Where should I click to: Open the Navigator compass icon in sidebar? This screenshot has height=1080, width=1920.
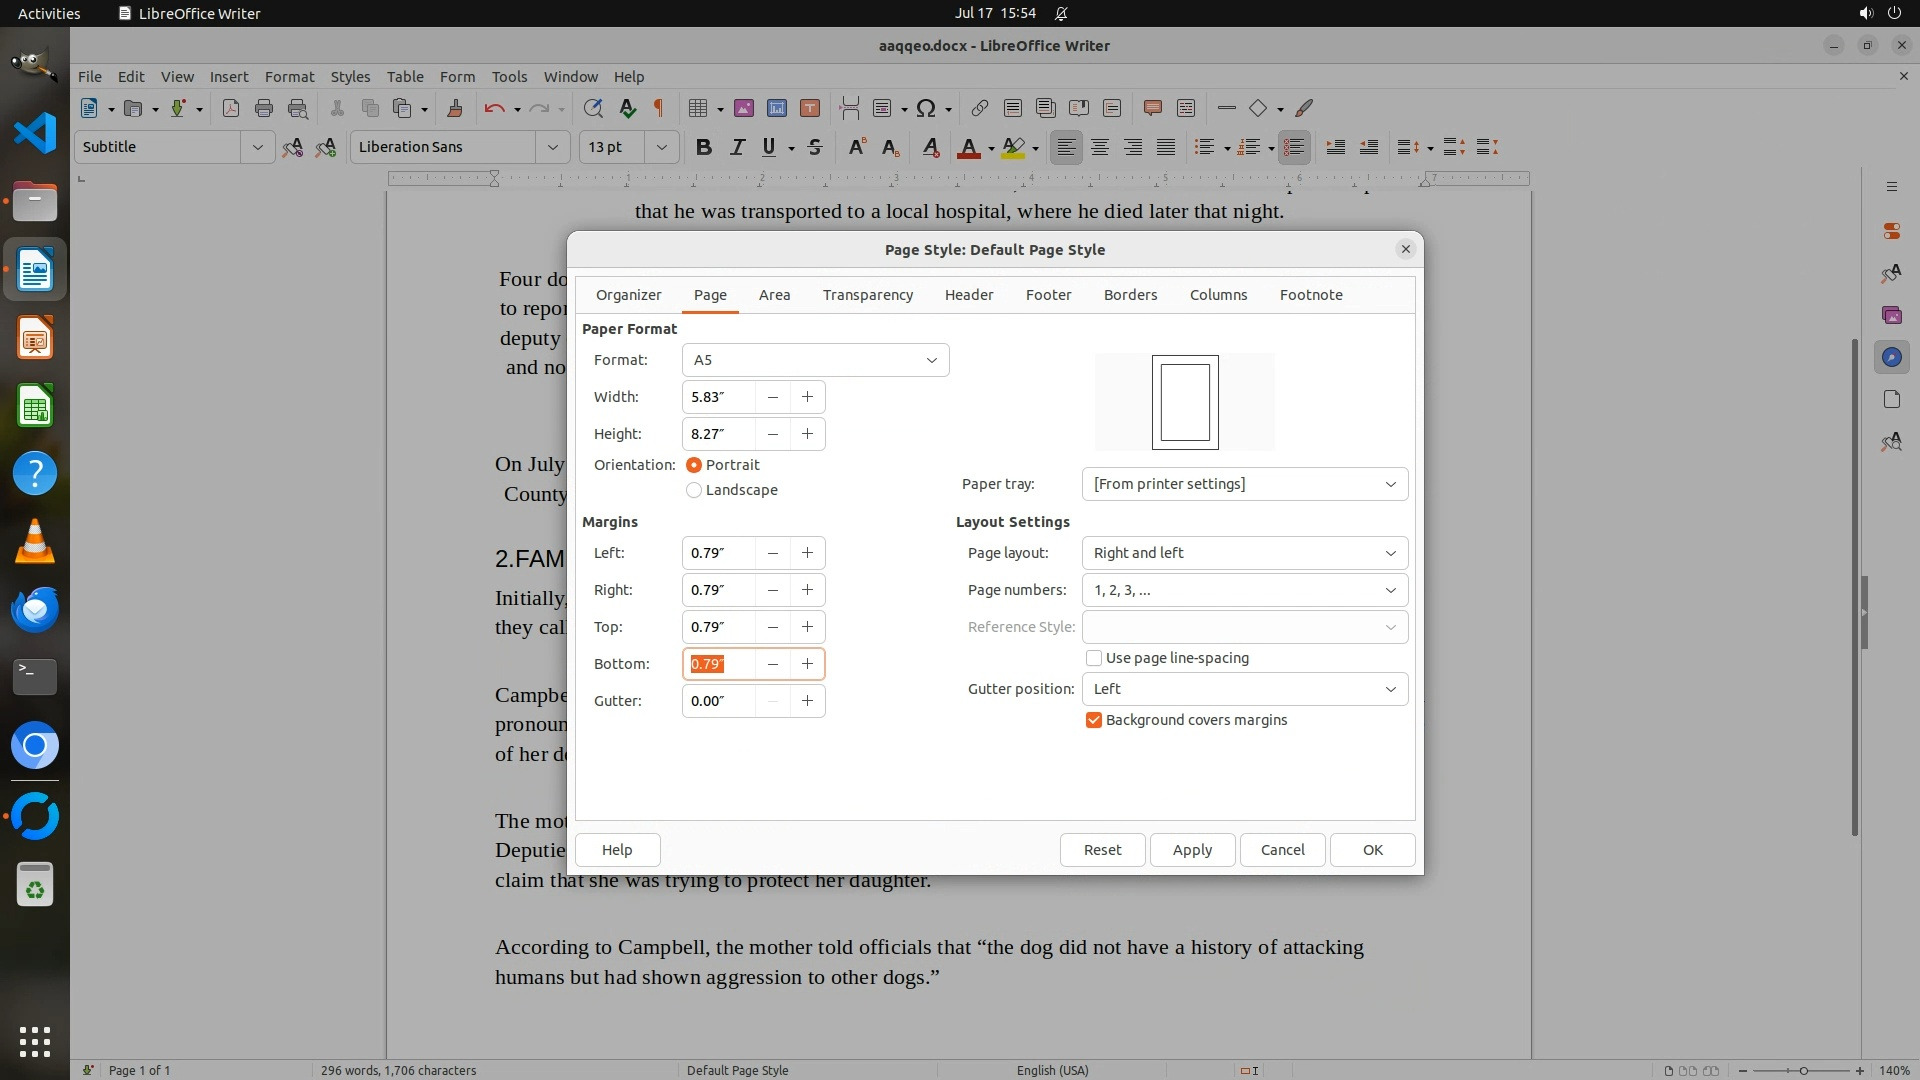pyautogui.click(x=1891, y=357)
